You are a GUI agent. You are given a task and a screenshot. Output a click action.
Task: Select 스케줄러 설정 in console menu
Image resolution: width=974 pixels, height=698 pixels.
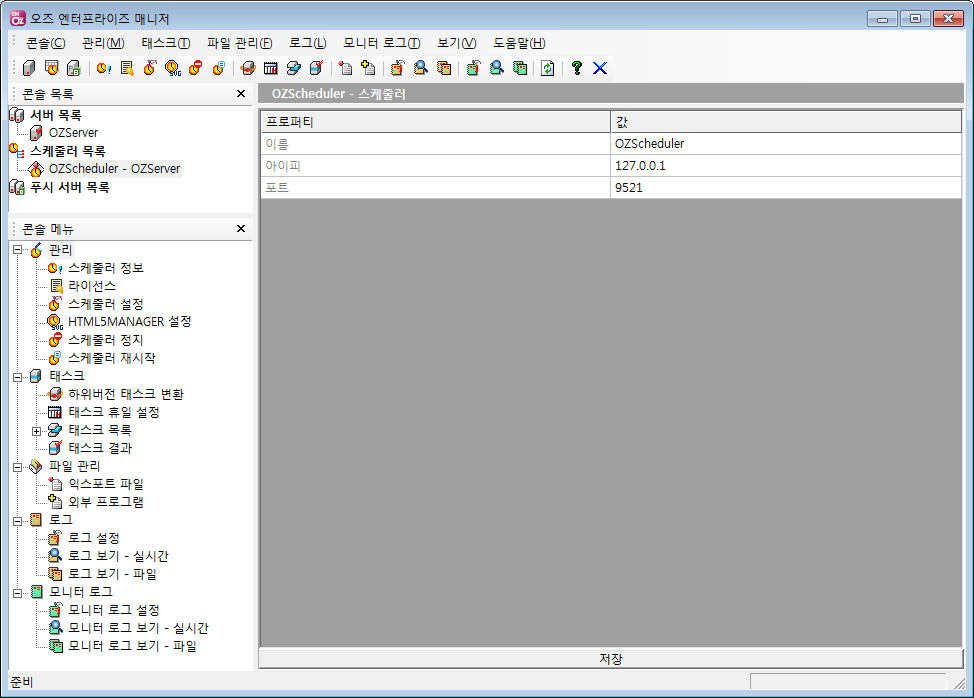coord(106,304)
